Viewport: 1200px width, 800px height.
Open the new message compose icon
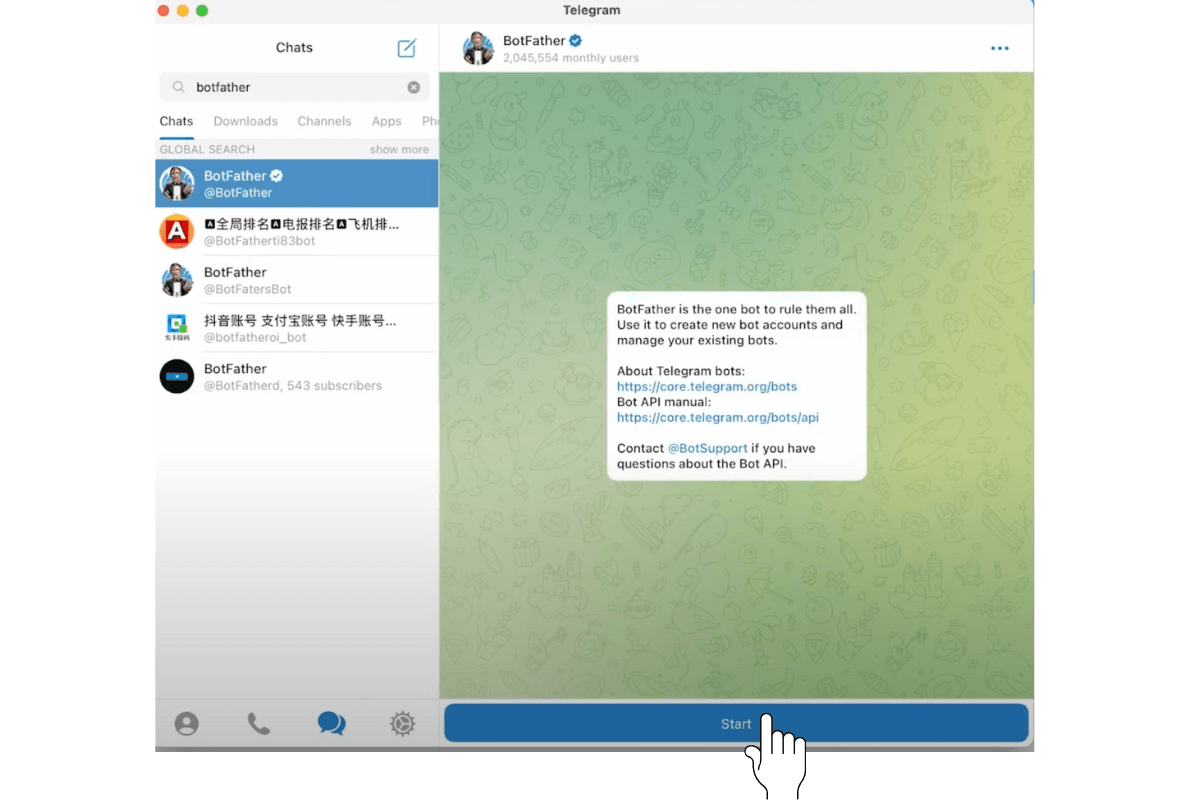coord(406,47)
